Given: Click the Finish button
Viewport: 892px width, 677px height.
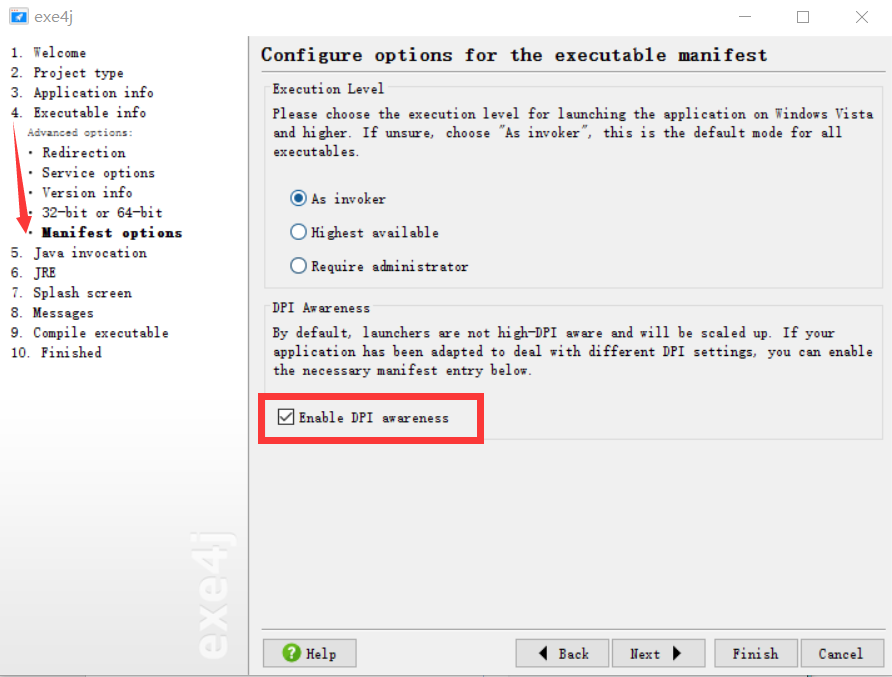Looking at the screenshot, I should tap(755, 653).
